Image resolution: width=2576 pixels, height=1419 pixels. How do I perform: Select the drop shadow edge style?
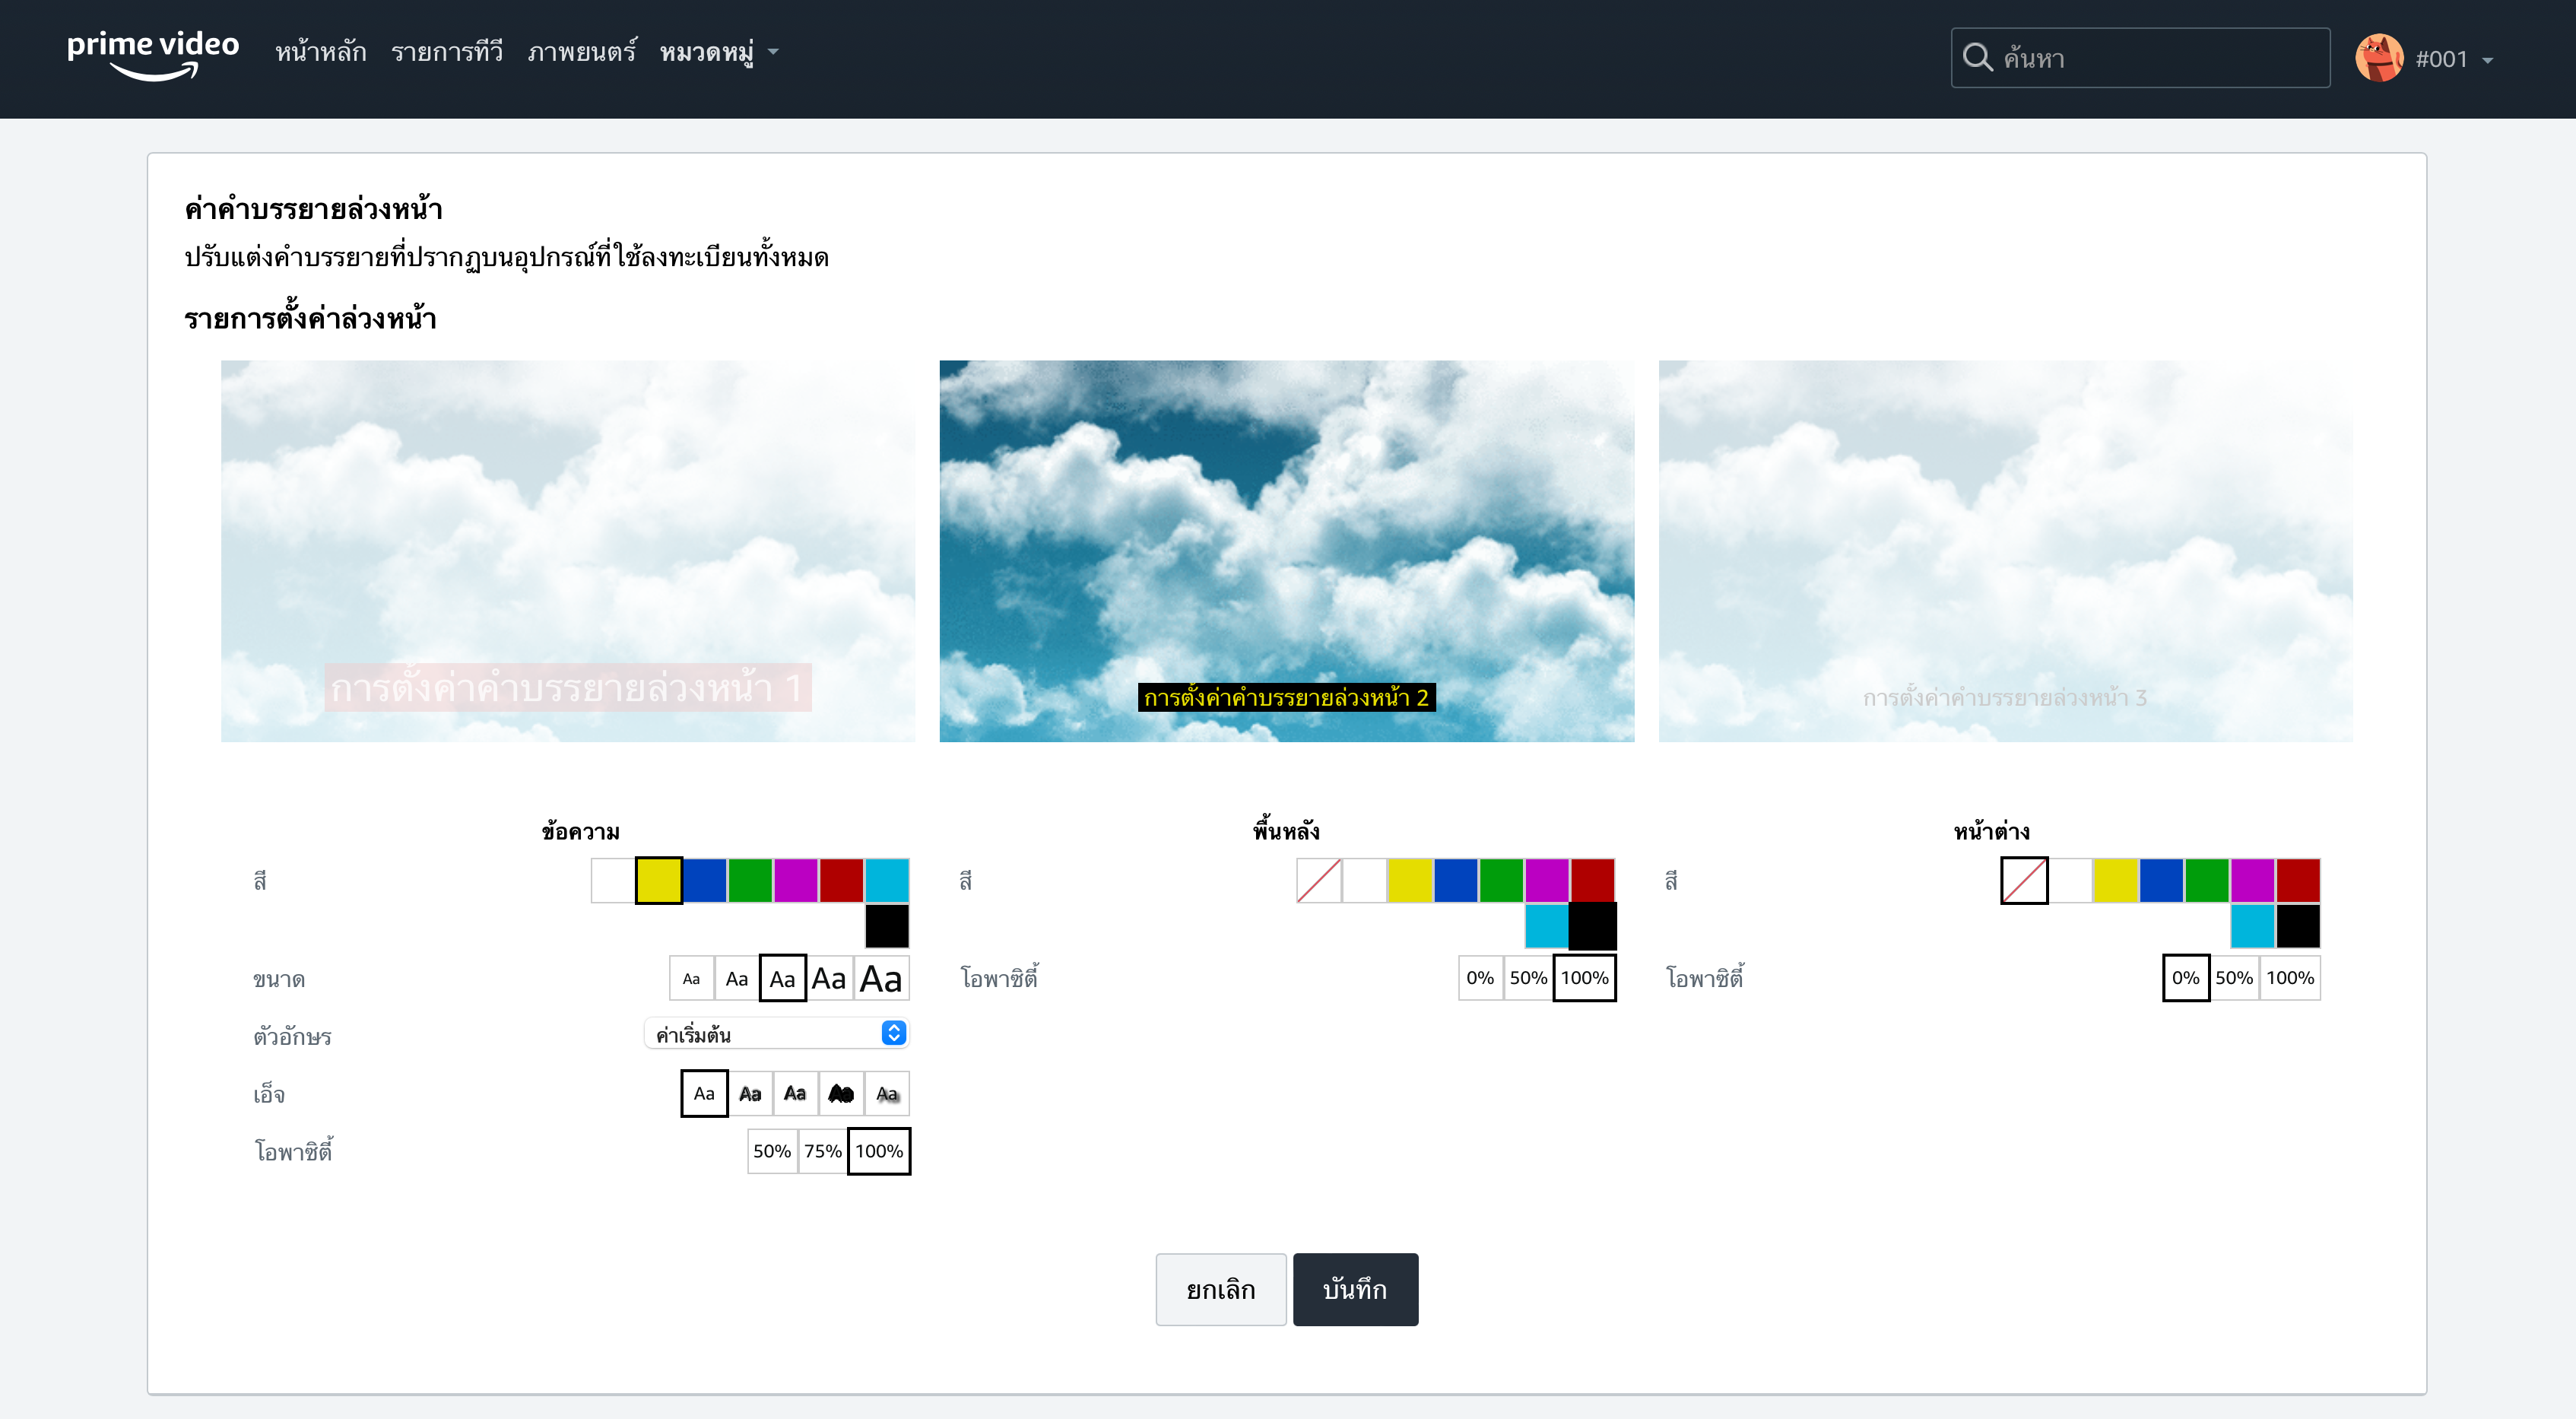[x=887, y=1093]
